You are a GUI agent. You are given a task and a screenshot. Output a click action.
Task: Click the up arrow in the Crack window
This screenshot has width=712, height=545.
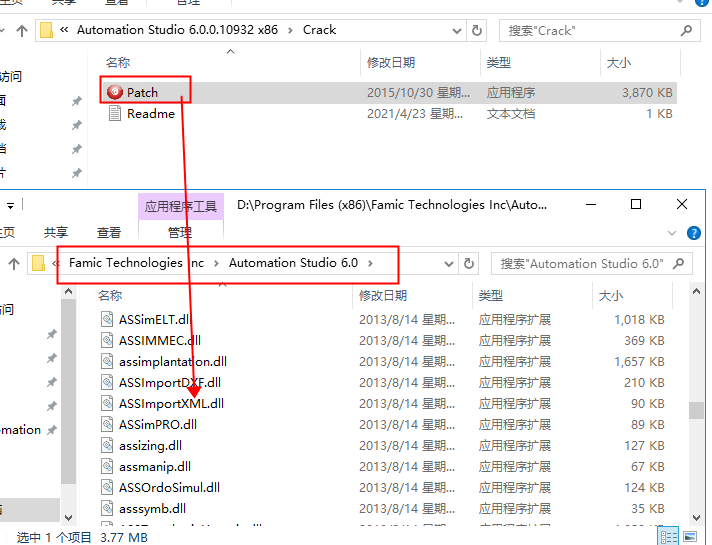21,30
